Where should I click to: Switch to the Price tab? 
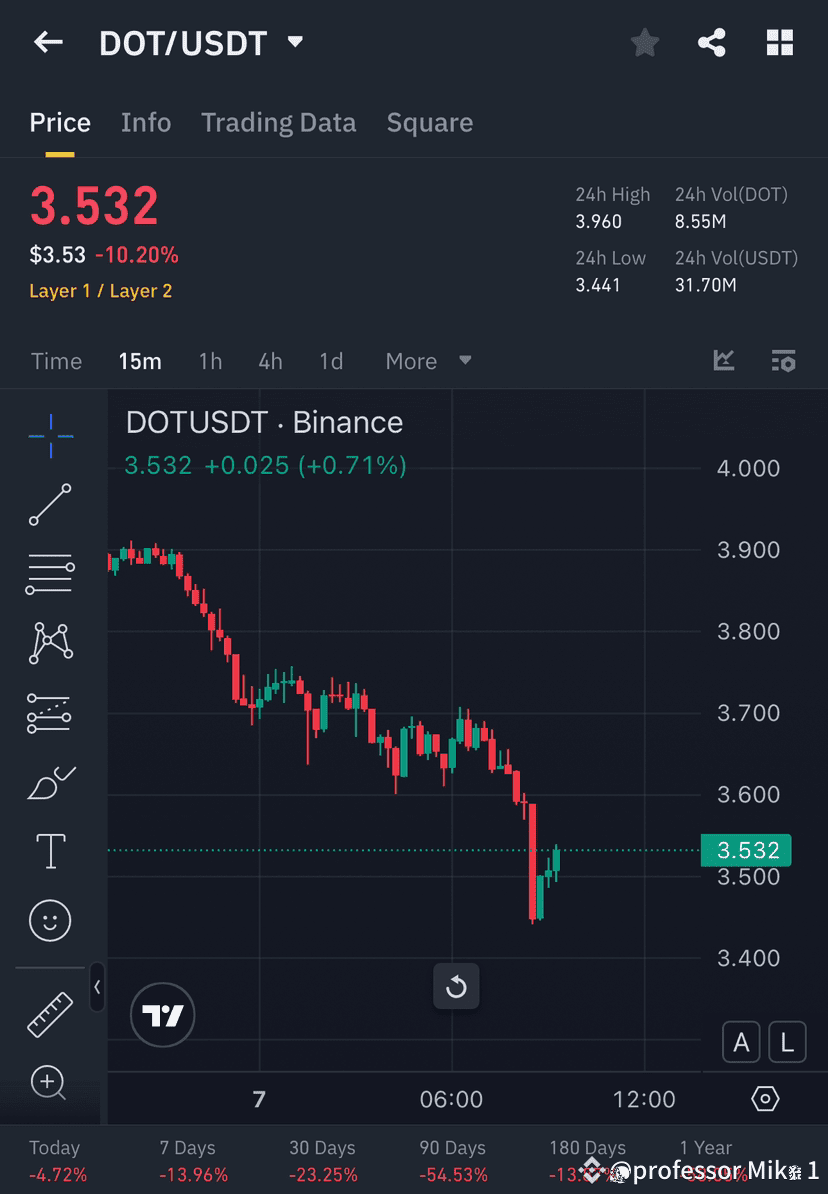tap(59, 123)
